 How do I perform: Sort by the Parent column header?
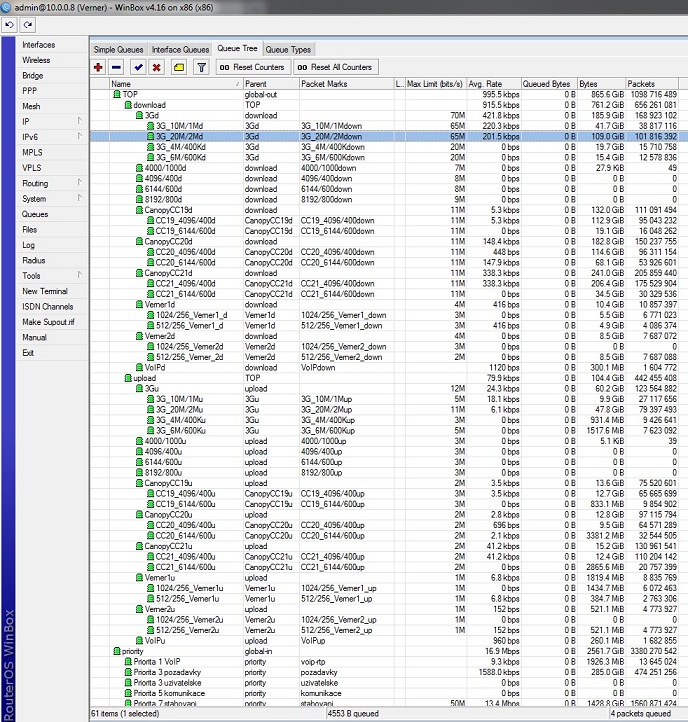tap(271, 84)
